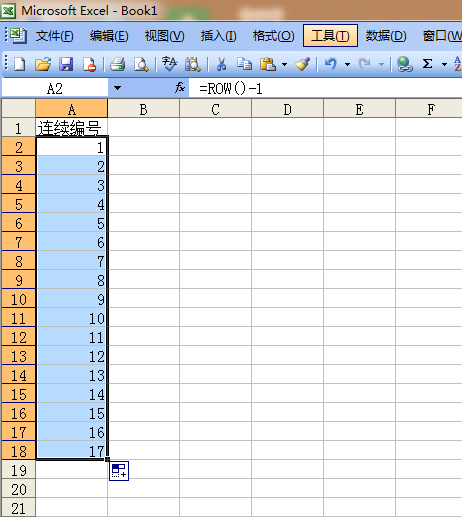Click the greyed Redo arrow
462x517 pixels.
[x=365, y=64]
